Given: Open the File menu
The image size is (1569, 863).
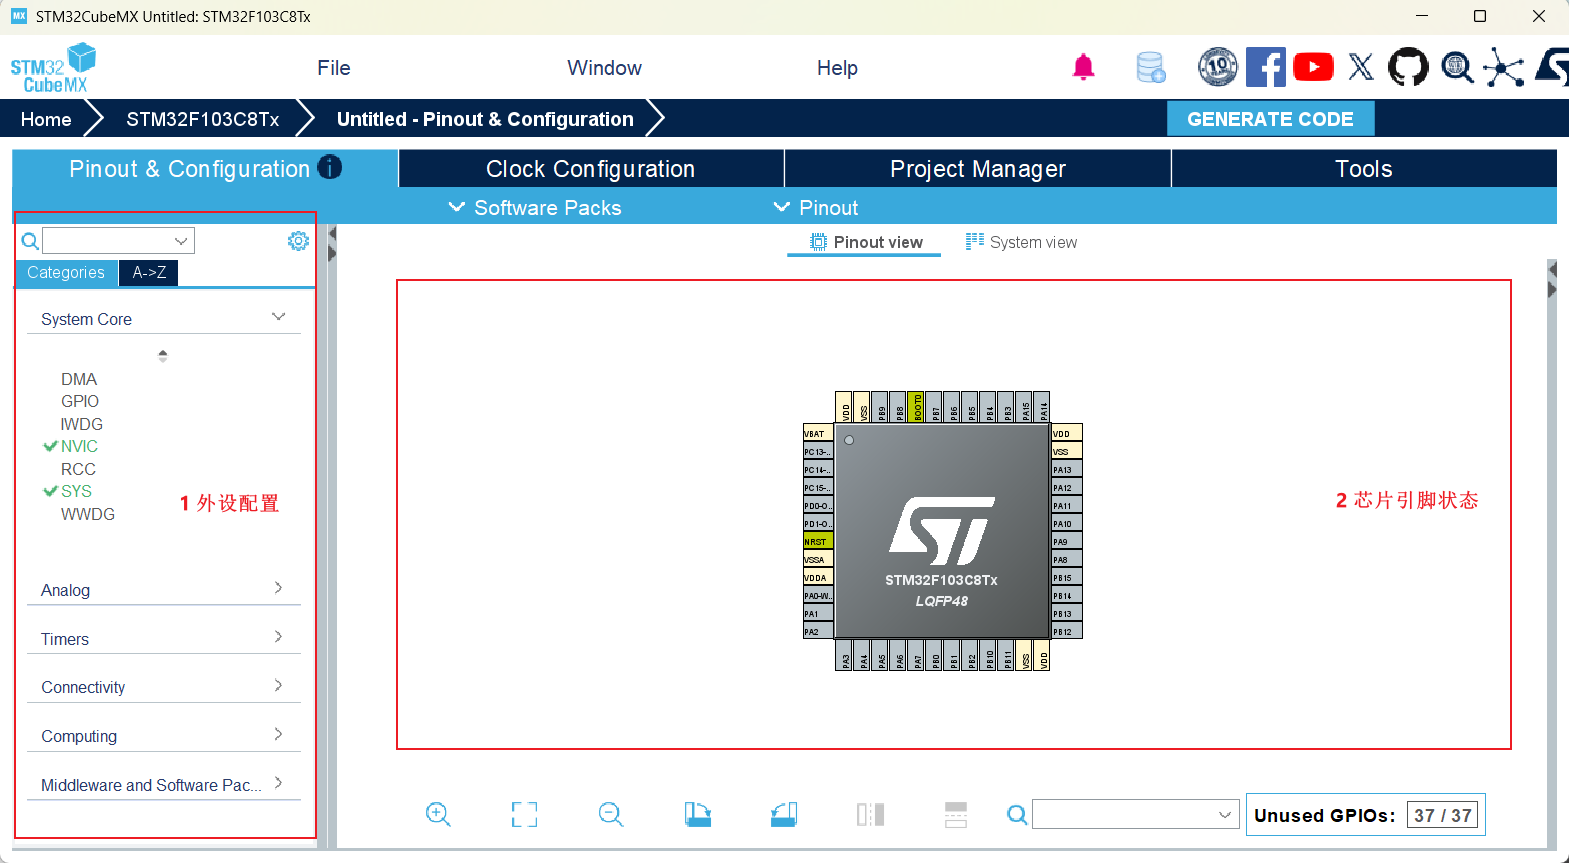Looking at the screenshot, I should click(x=334, y=68).
